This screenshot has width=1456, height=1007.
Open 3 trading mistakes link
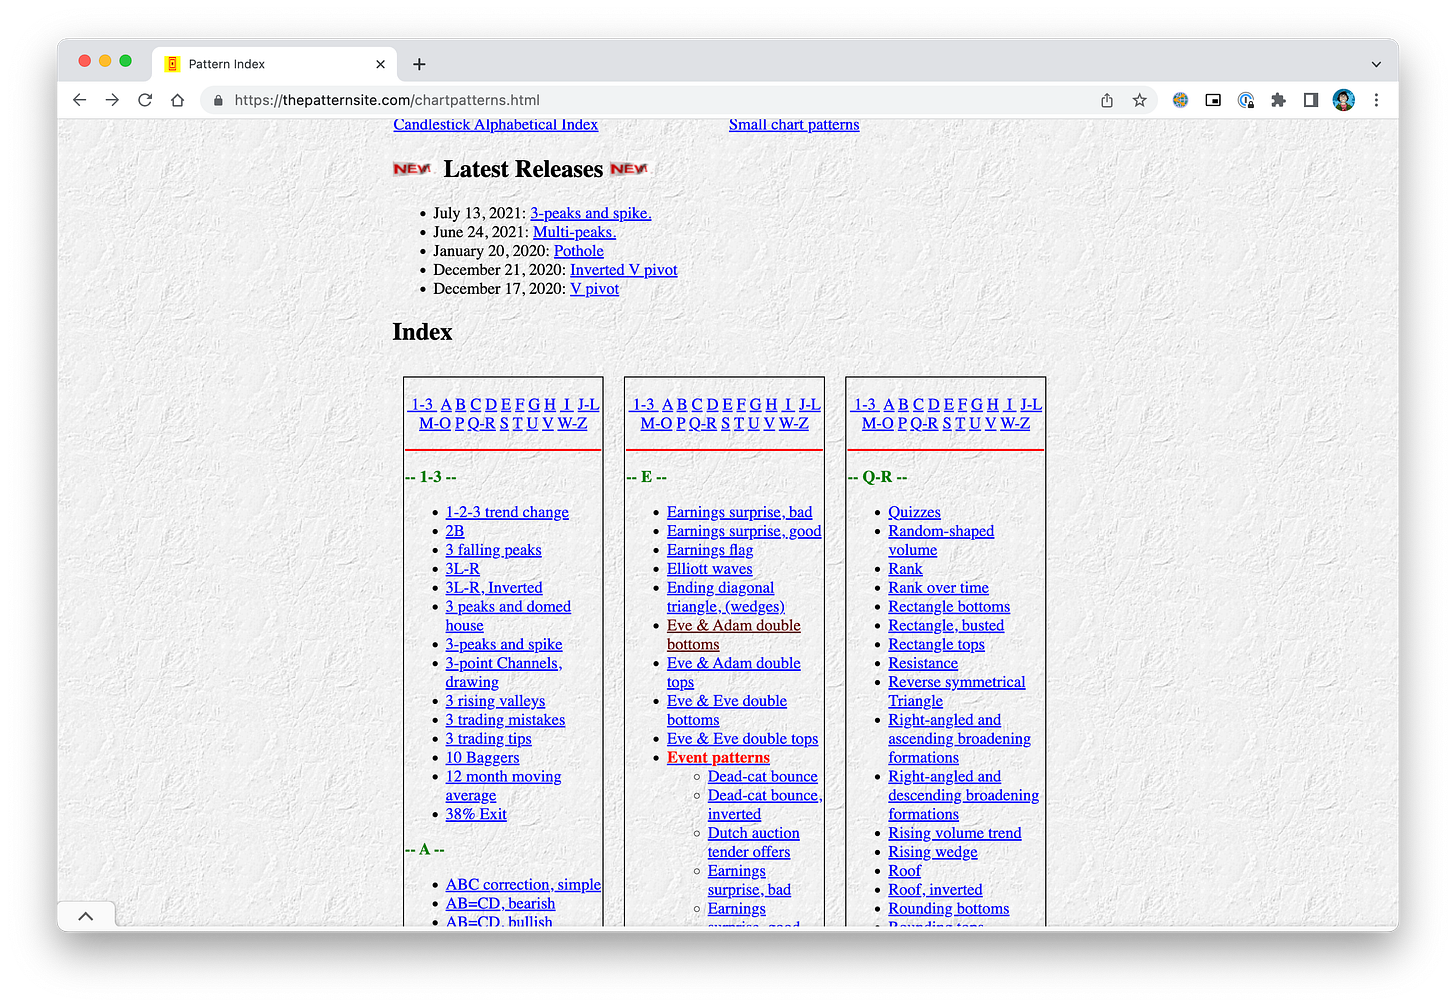505,720
